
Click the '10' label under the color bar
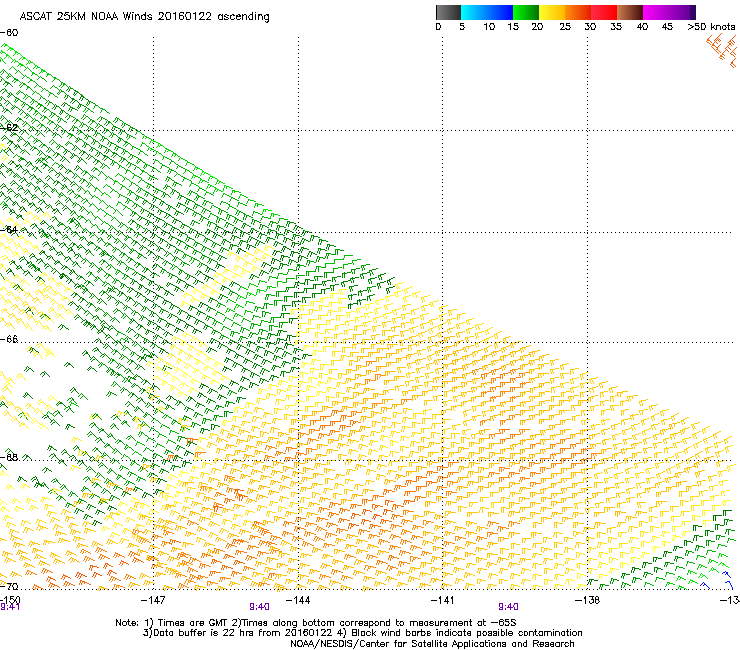click(x=489, y=27)
